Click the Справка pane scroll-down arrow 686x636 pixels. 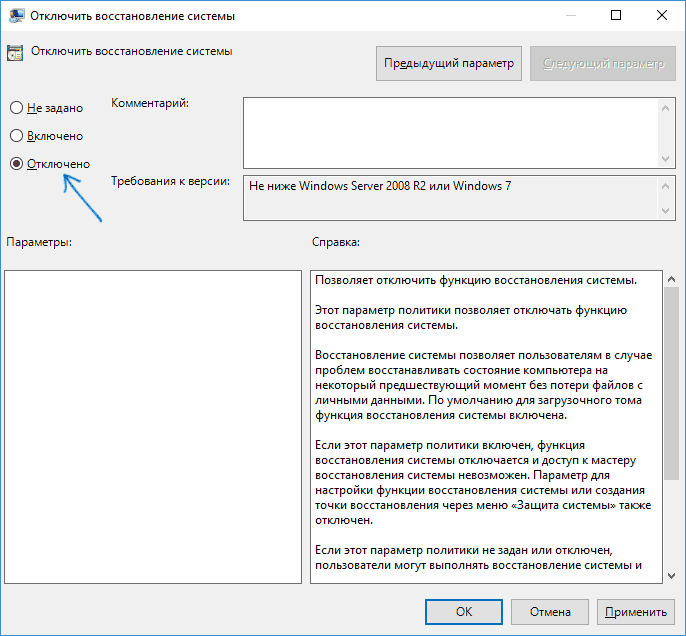(672, 576)
